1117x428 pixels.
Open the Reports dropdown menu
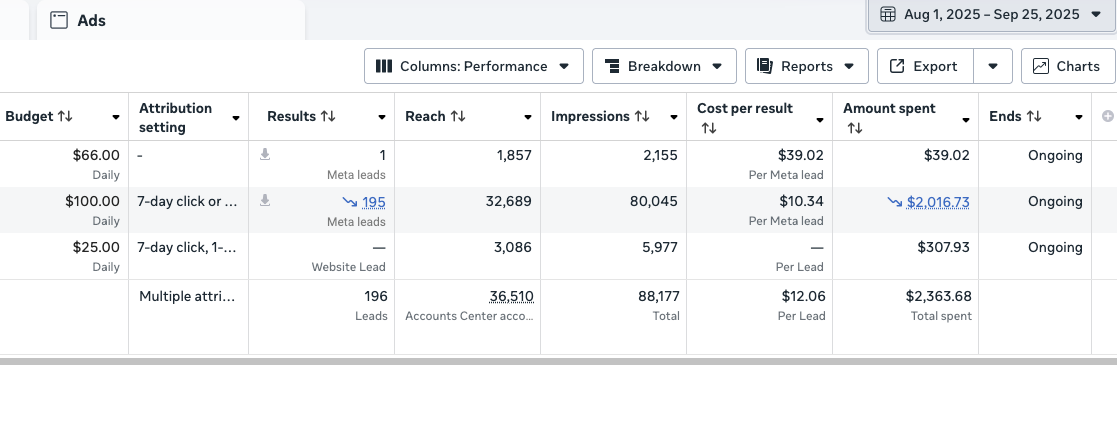806,66
